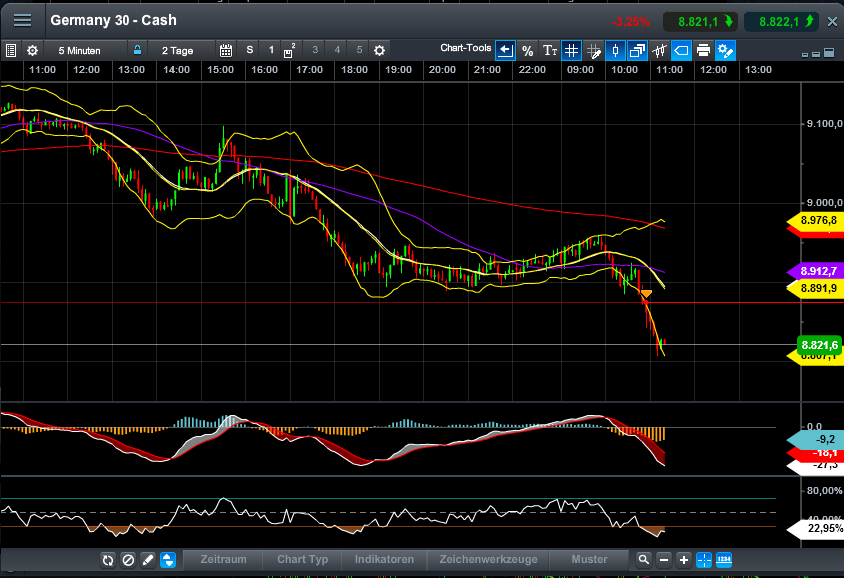Toggle the price label tag display
Viewport: 844px width, 578px height.
click(681, 50)
